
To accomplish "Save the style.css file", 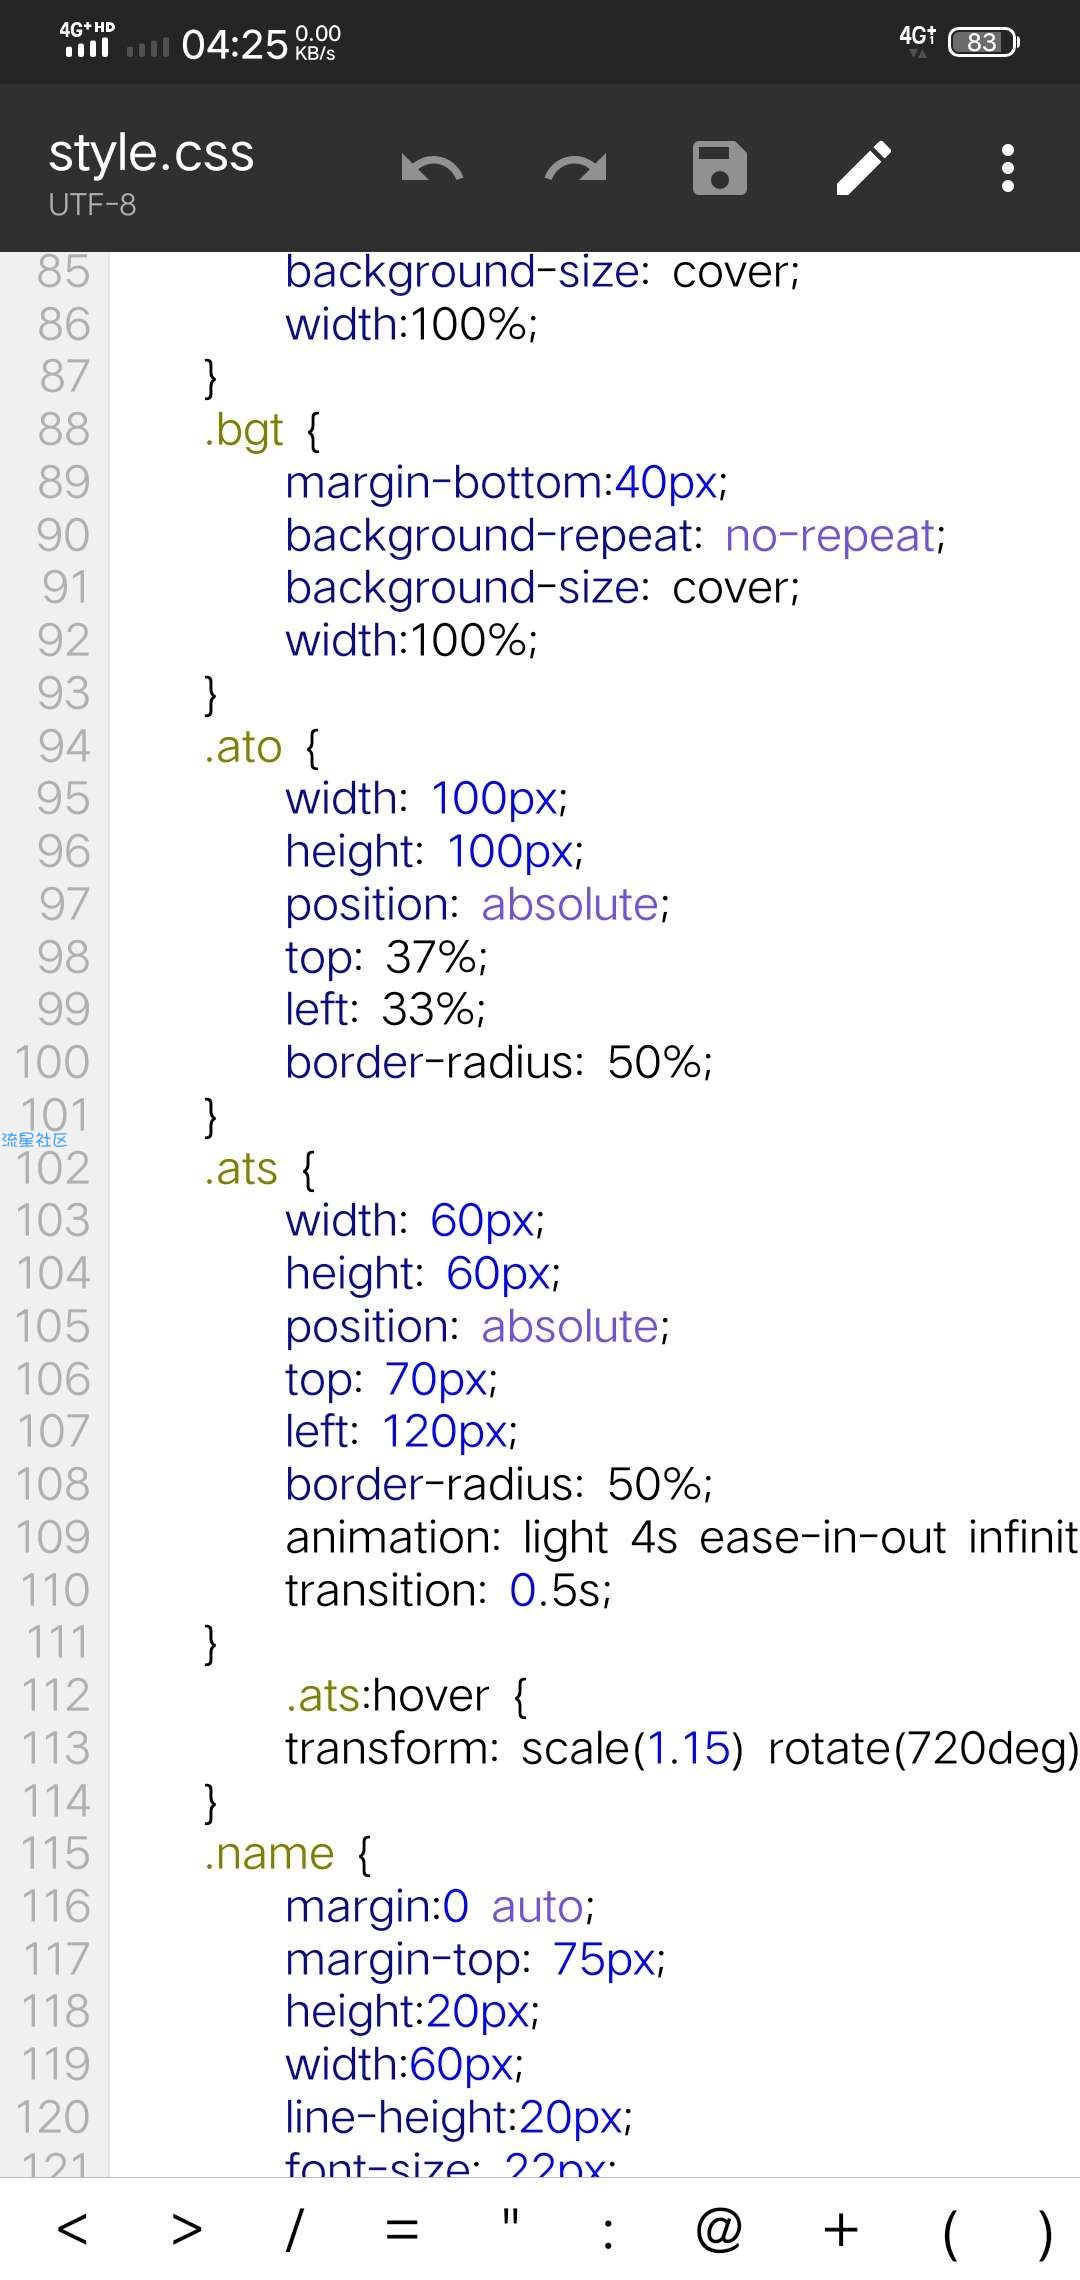I will 720,168.
